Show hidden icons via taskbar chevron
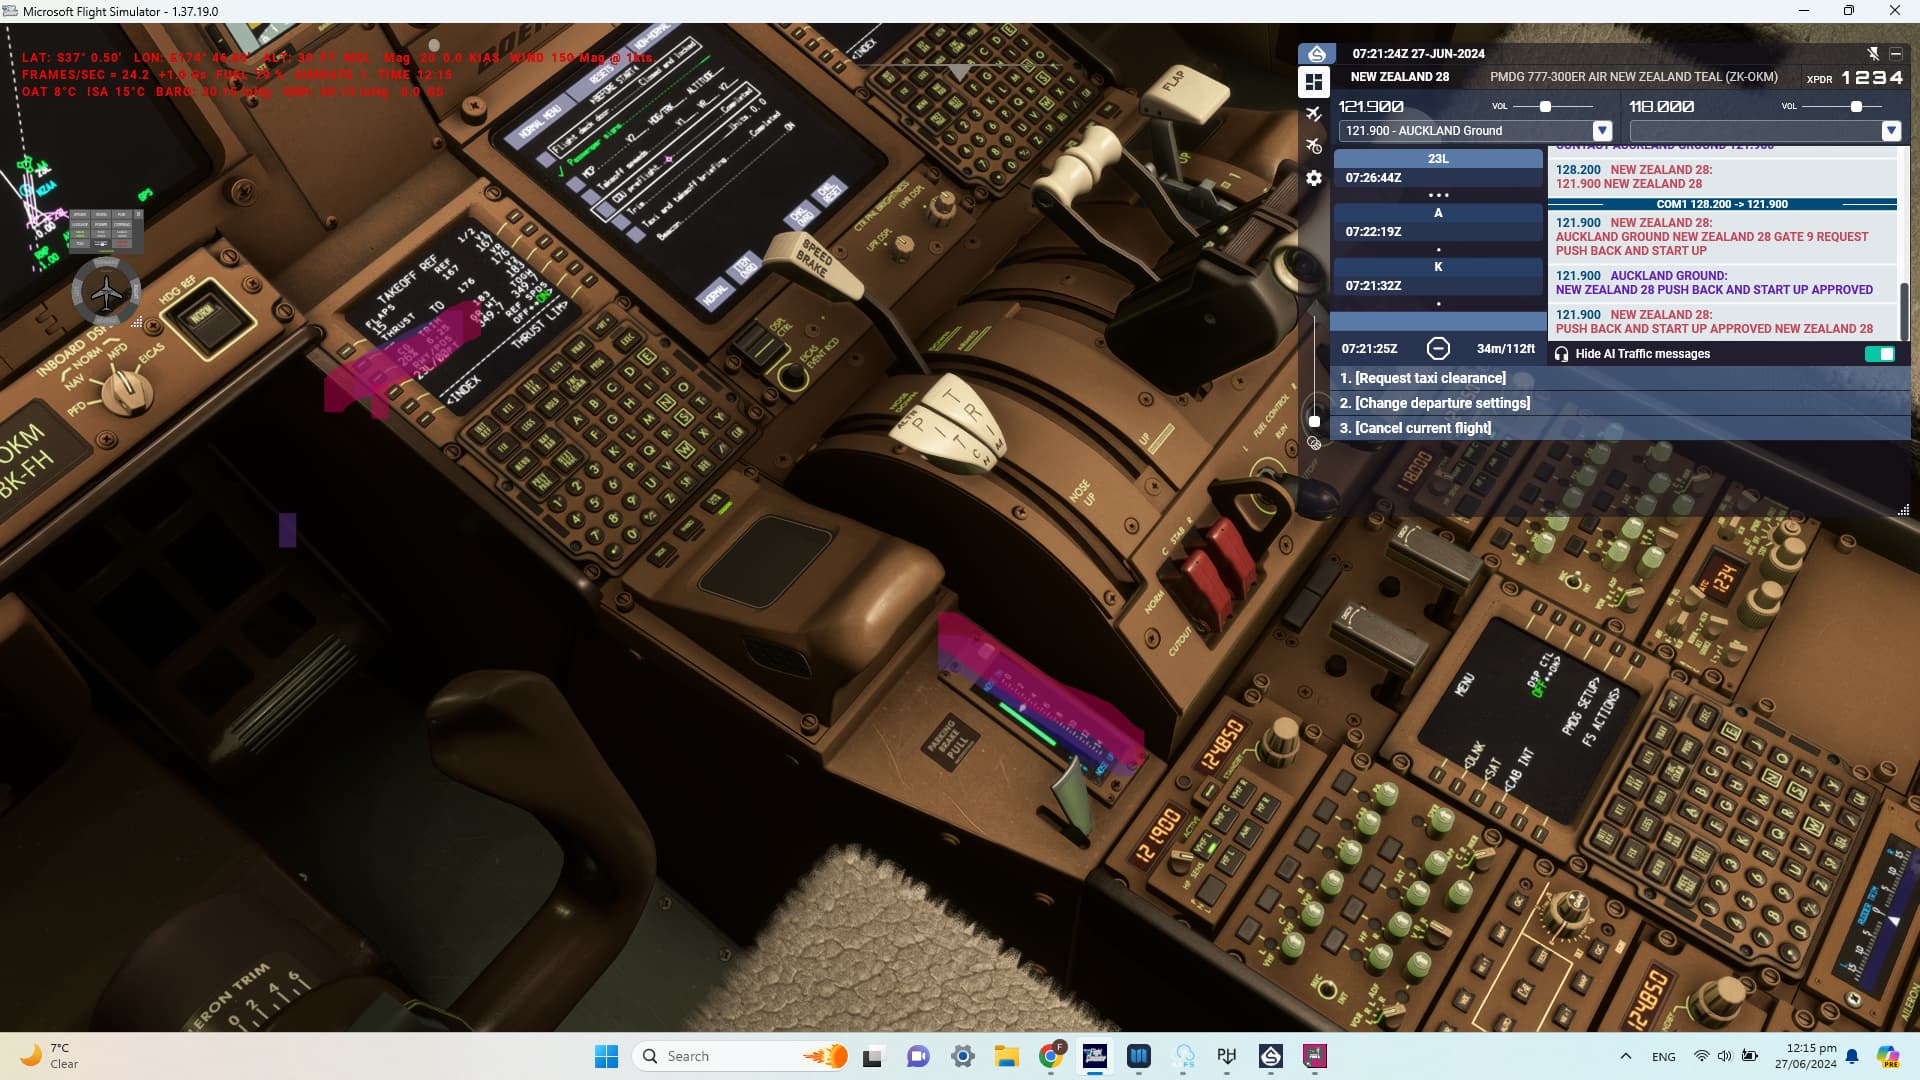Screen dimensions: 1920x1080 tap(1625, 1056)
